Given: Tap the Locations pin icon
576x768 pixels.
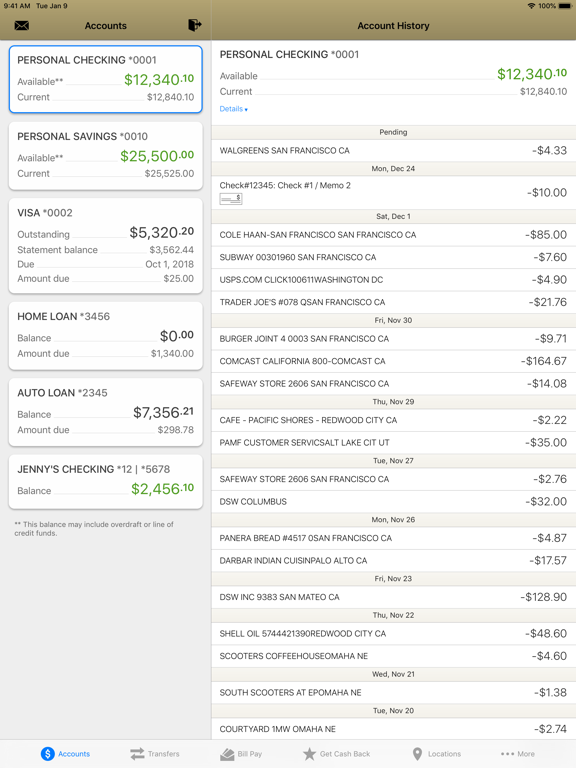Looking at the screenshot, I should pos(417,754).
